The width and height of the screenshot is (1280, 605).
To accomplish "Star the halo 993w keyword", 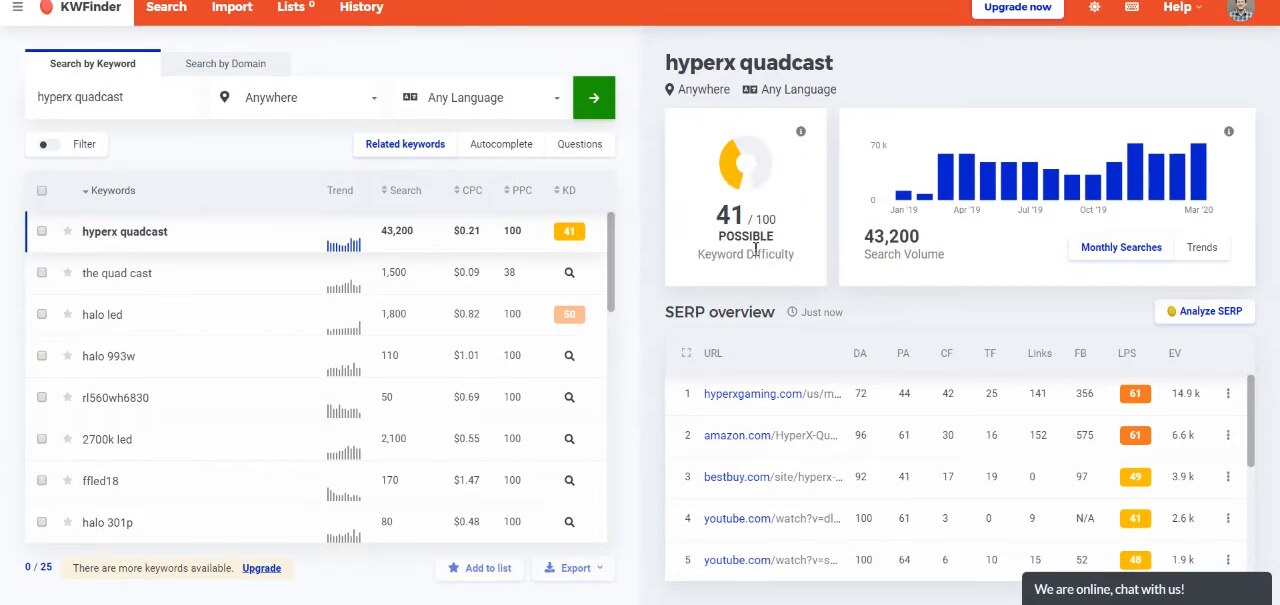I will coord(67,356).
